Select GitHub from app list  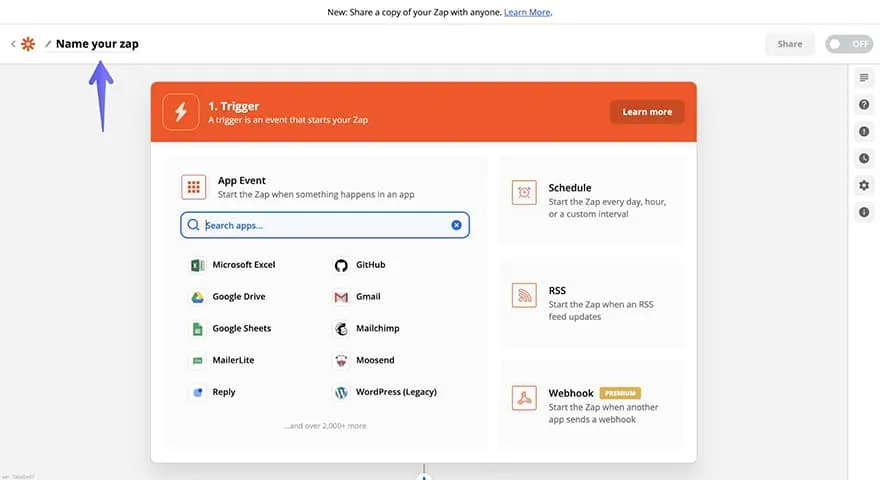coord(370,265)
